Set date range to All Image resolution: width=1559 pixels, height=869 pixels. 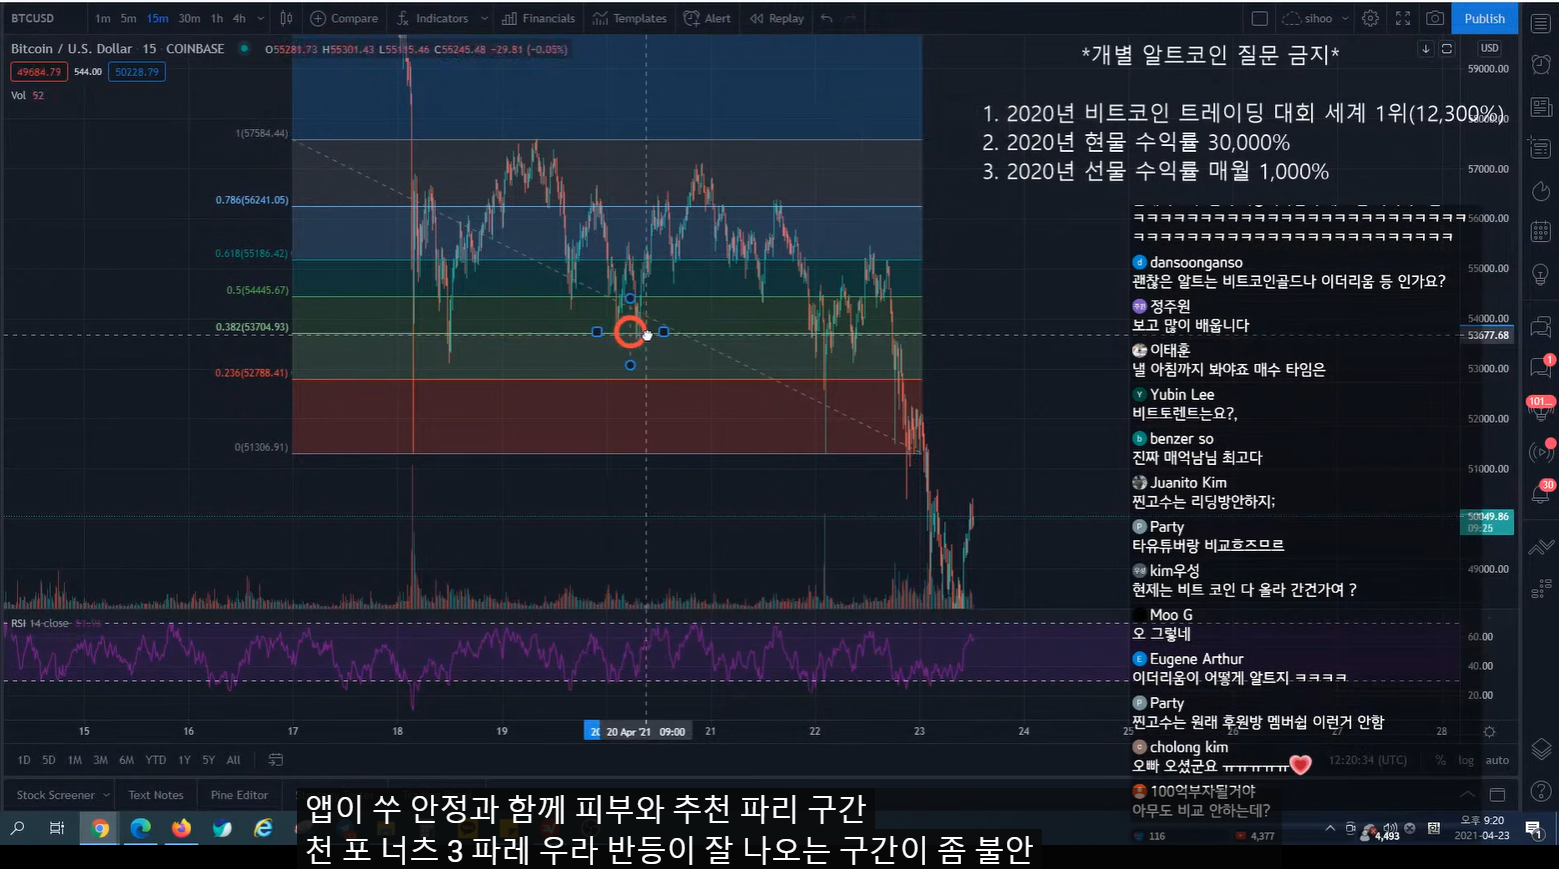coord(233,760)
